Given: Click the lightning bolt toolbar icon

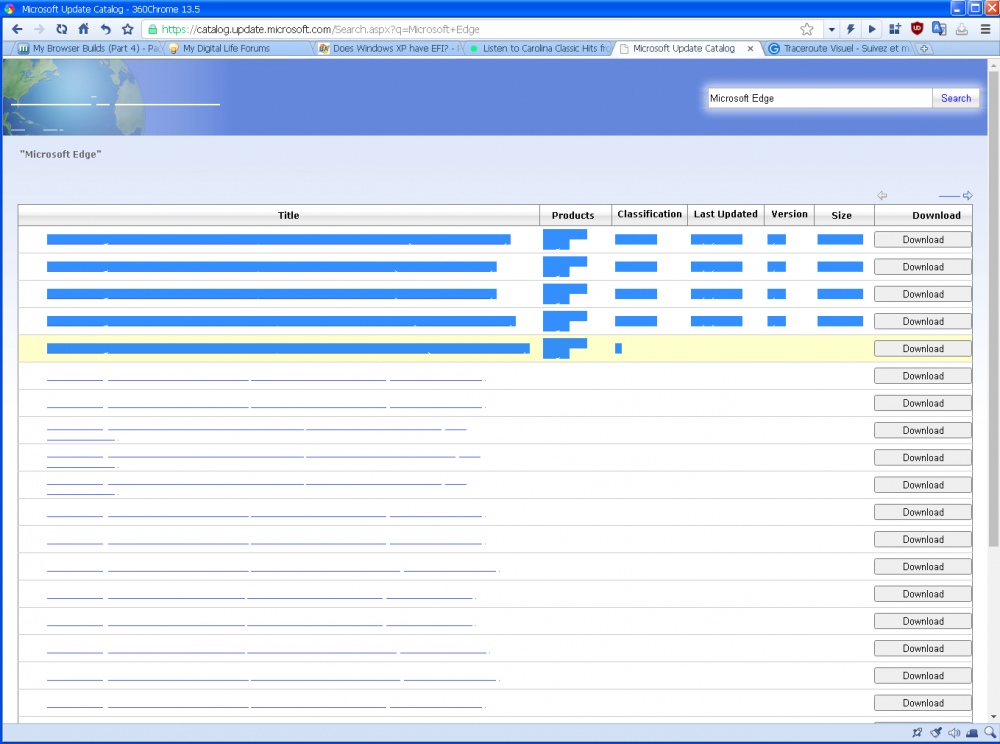Looking at the screenshot, I should [850, 29].
